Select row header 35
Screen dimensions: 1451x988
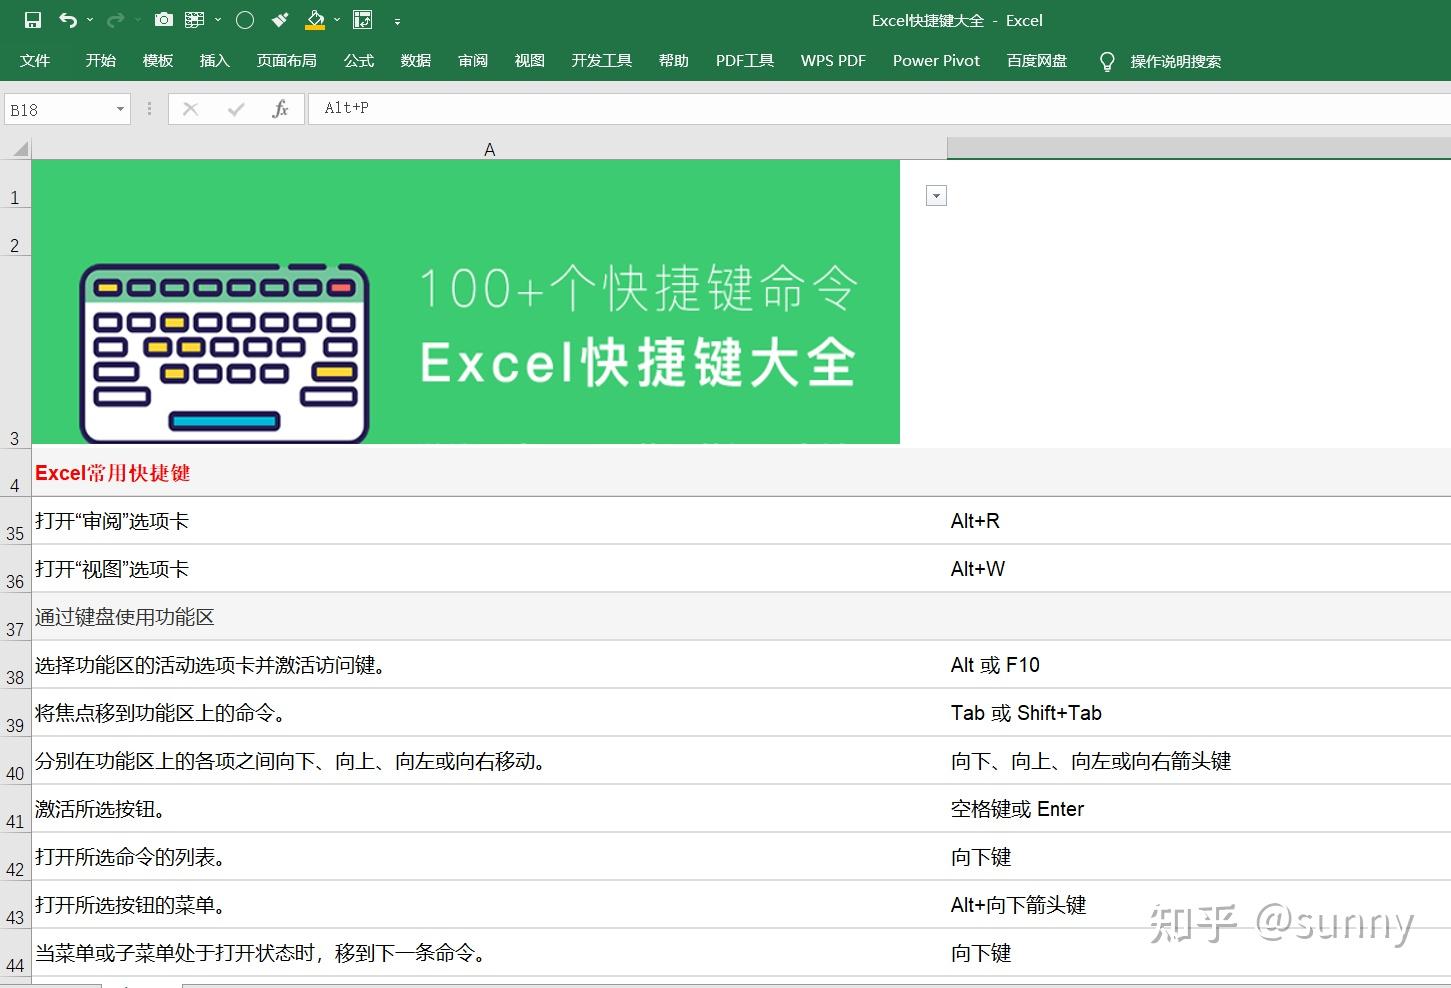click(15, 521)
